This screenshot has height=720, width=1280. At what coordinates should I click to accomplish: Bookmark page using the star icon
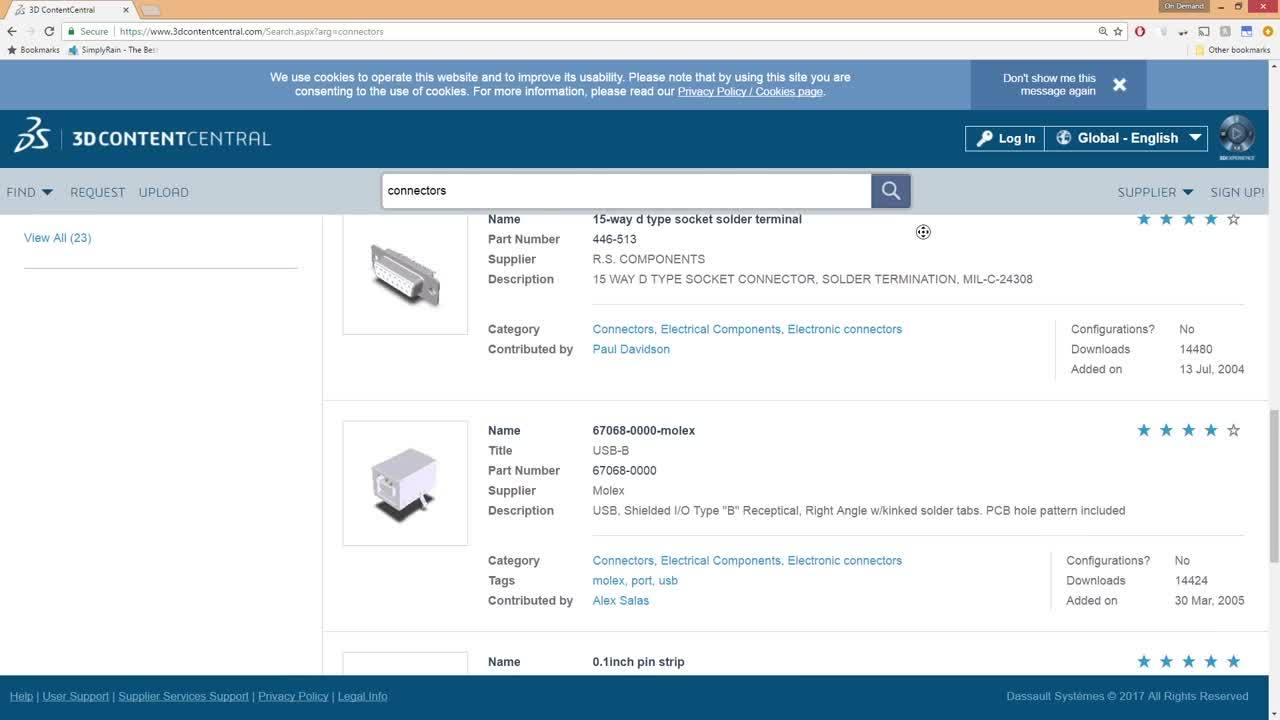1118,31
